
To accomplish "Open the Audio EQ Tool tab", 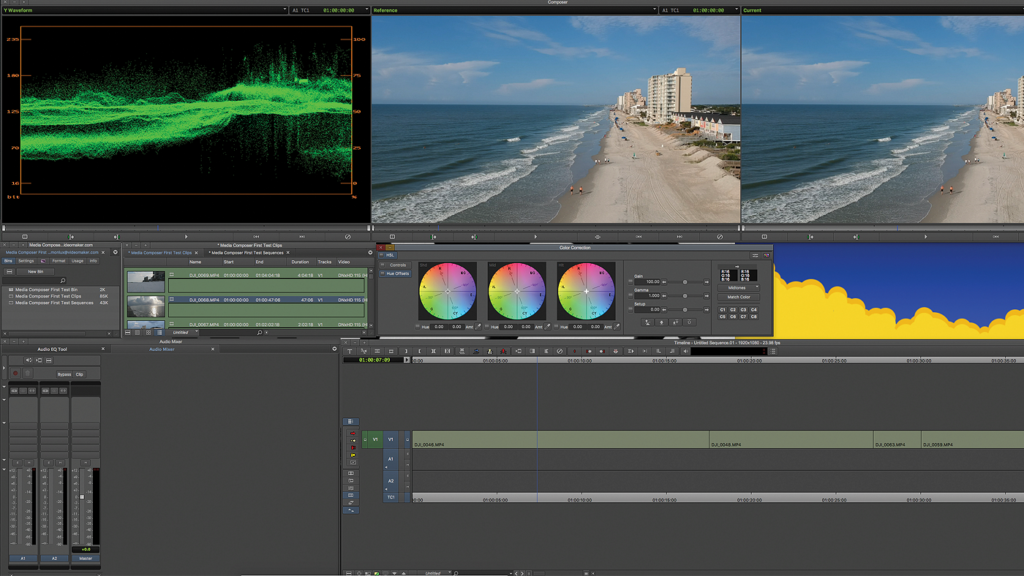I will (52, 349).
